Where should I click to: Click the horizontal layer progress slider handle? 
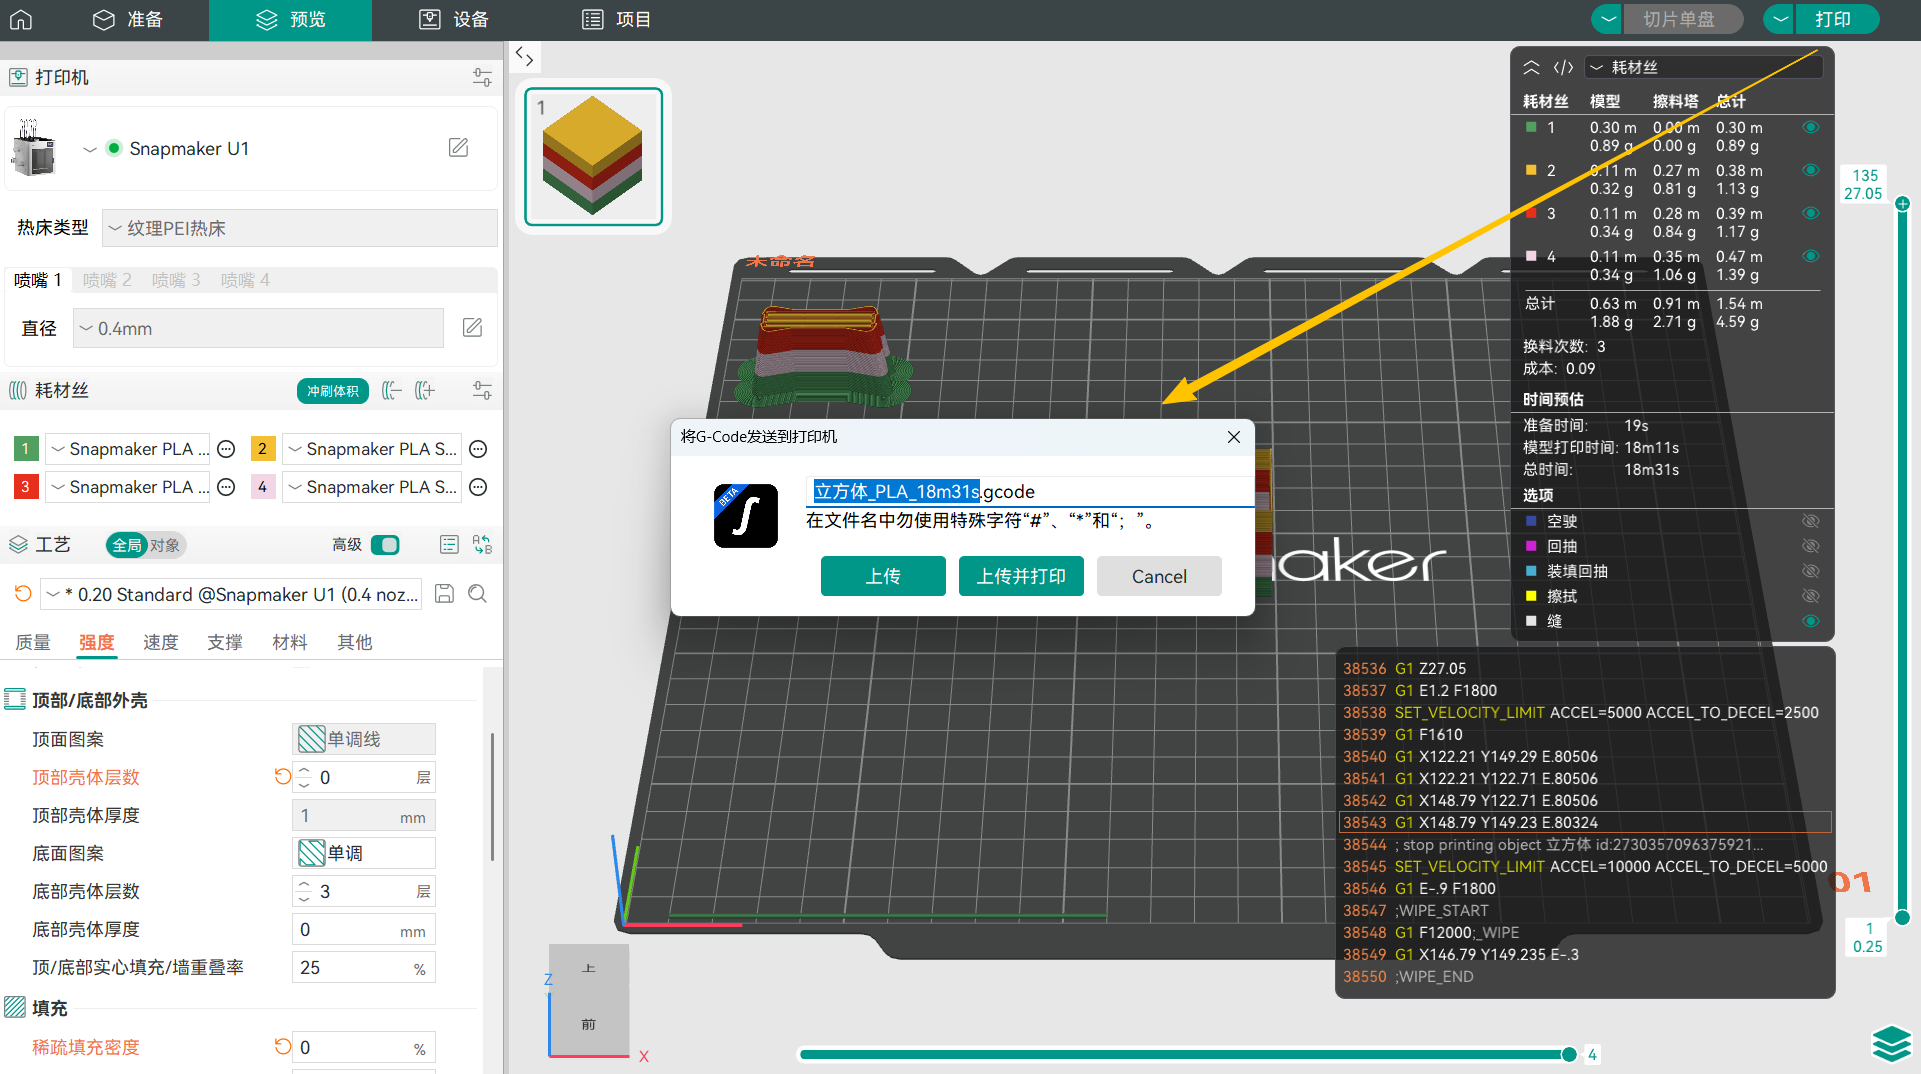click(x=1569, y=1054)
